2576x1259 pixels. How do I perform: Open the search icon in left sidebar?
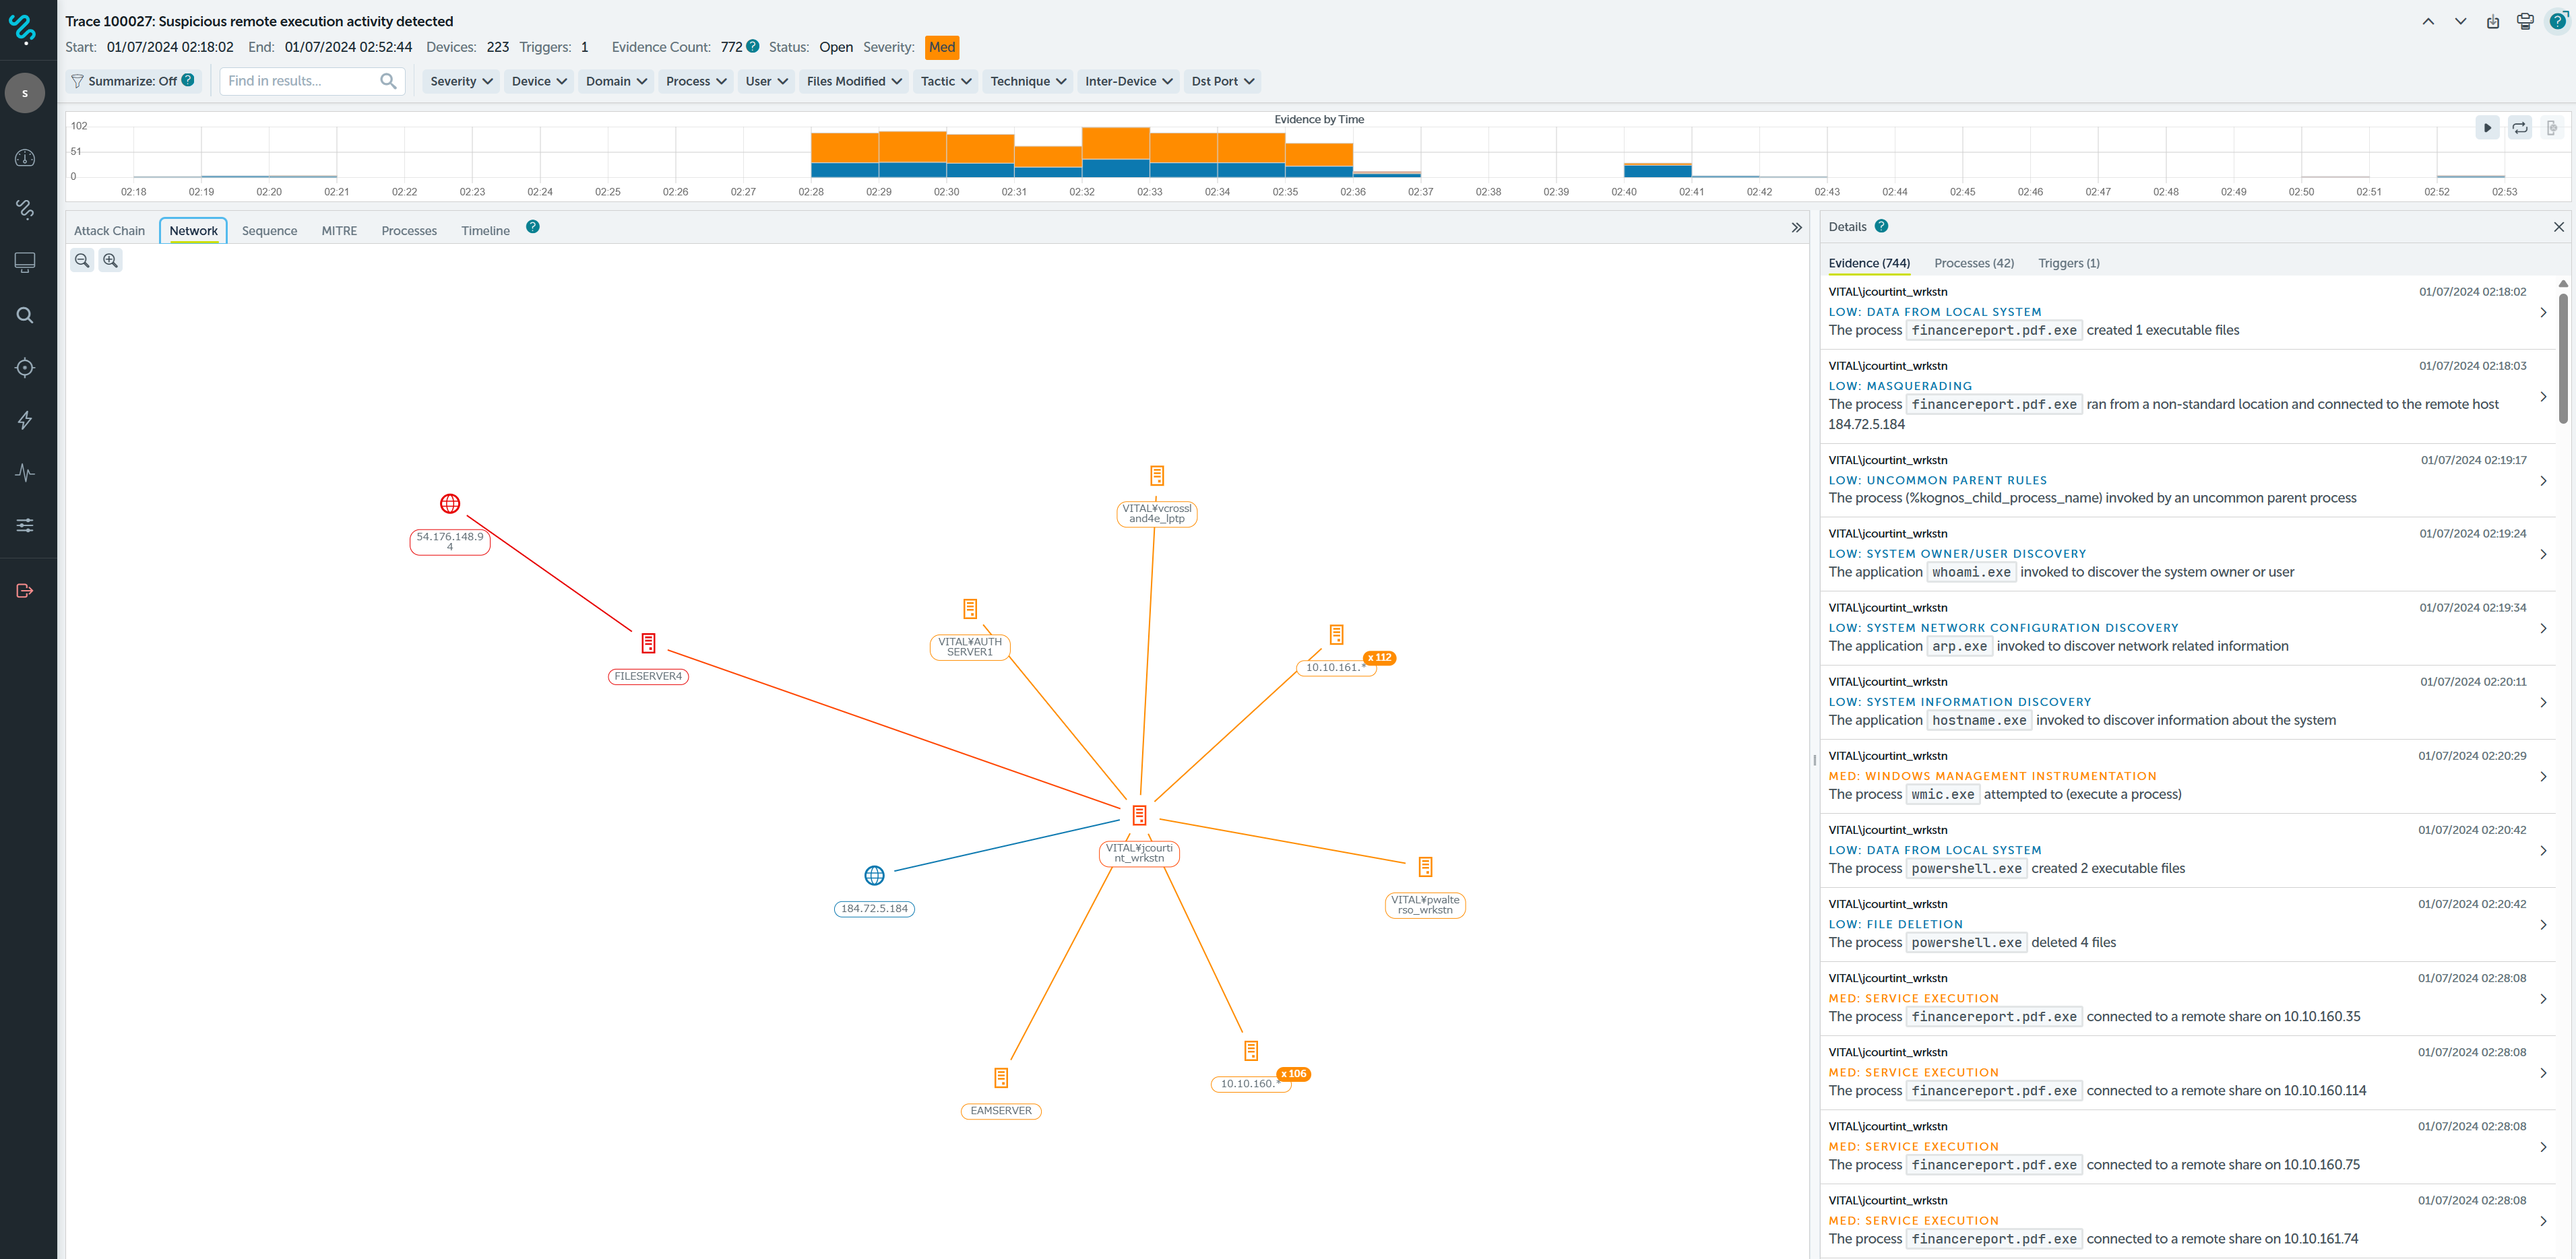click(25, 315)
